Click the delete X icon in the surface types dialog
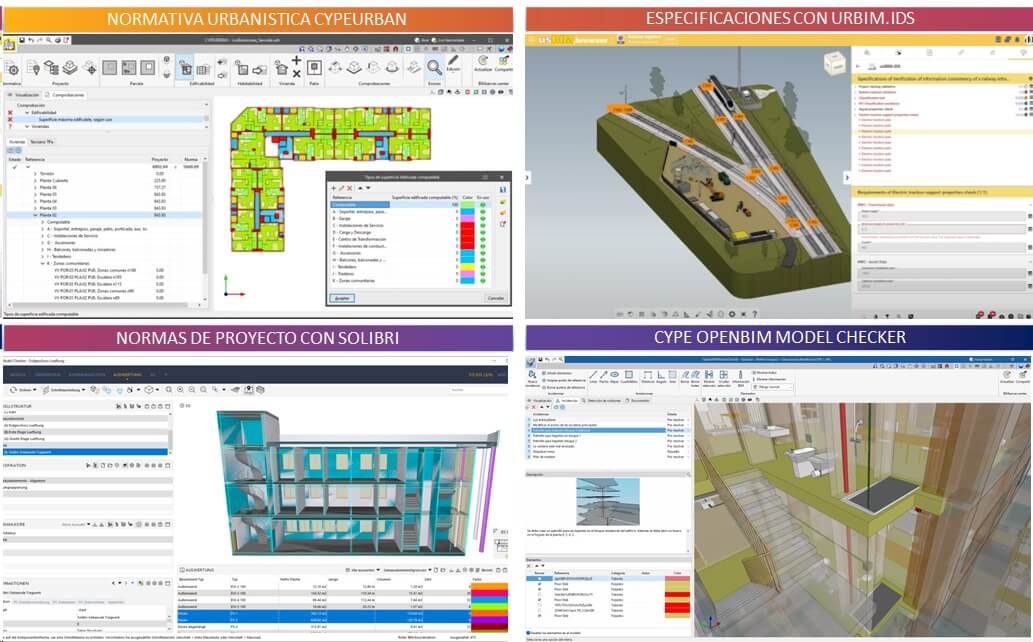The width and height of the screenshot is (1033, 642). coord(350,188)
